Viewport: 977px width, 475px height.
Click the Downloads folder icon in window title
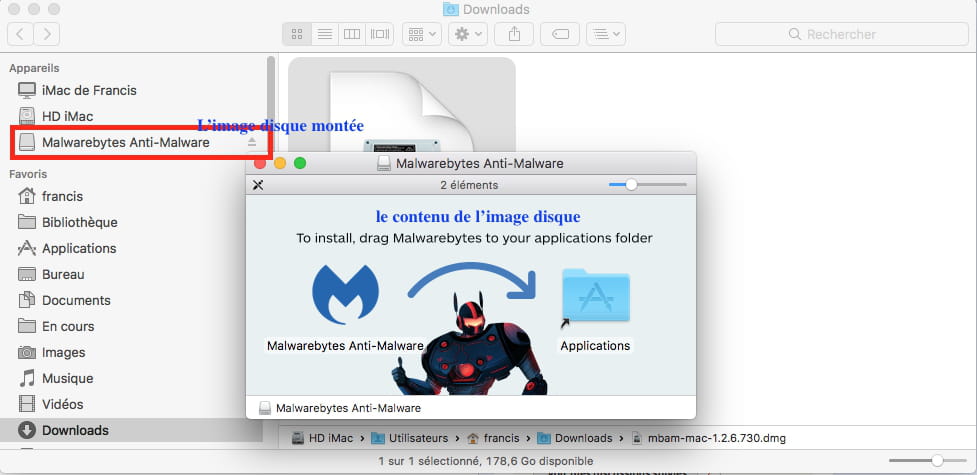(450, 9)
